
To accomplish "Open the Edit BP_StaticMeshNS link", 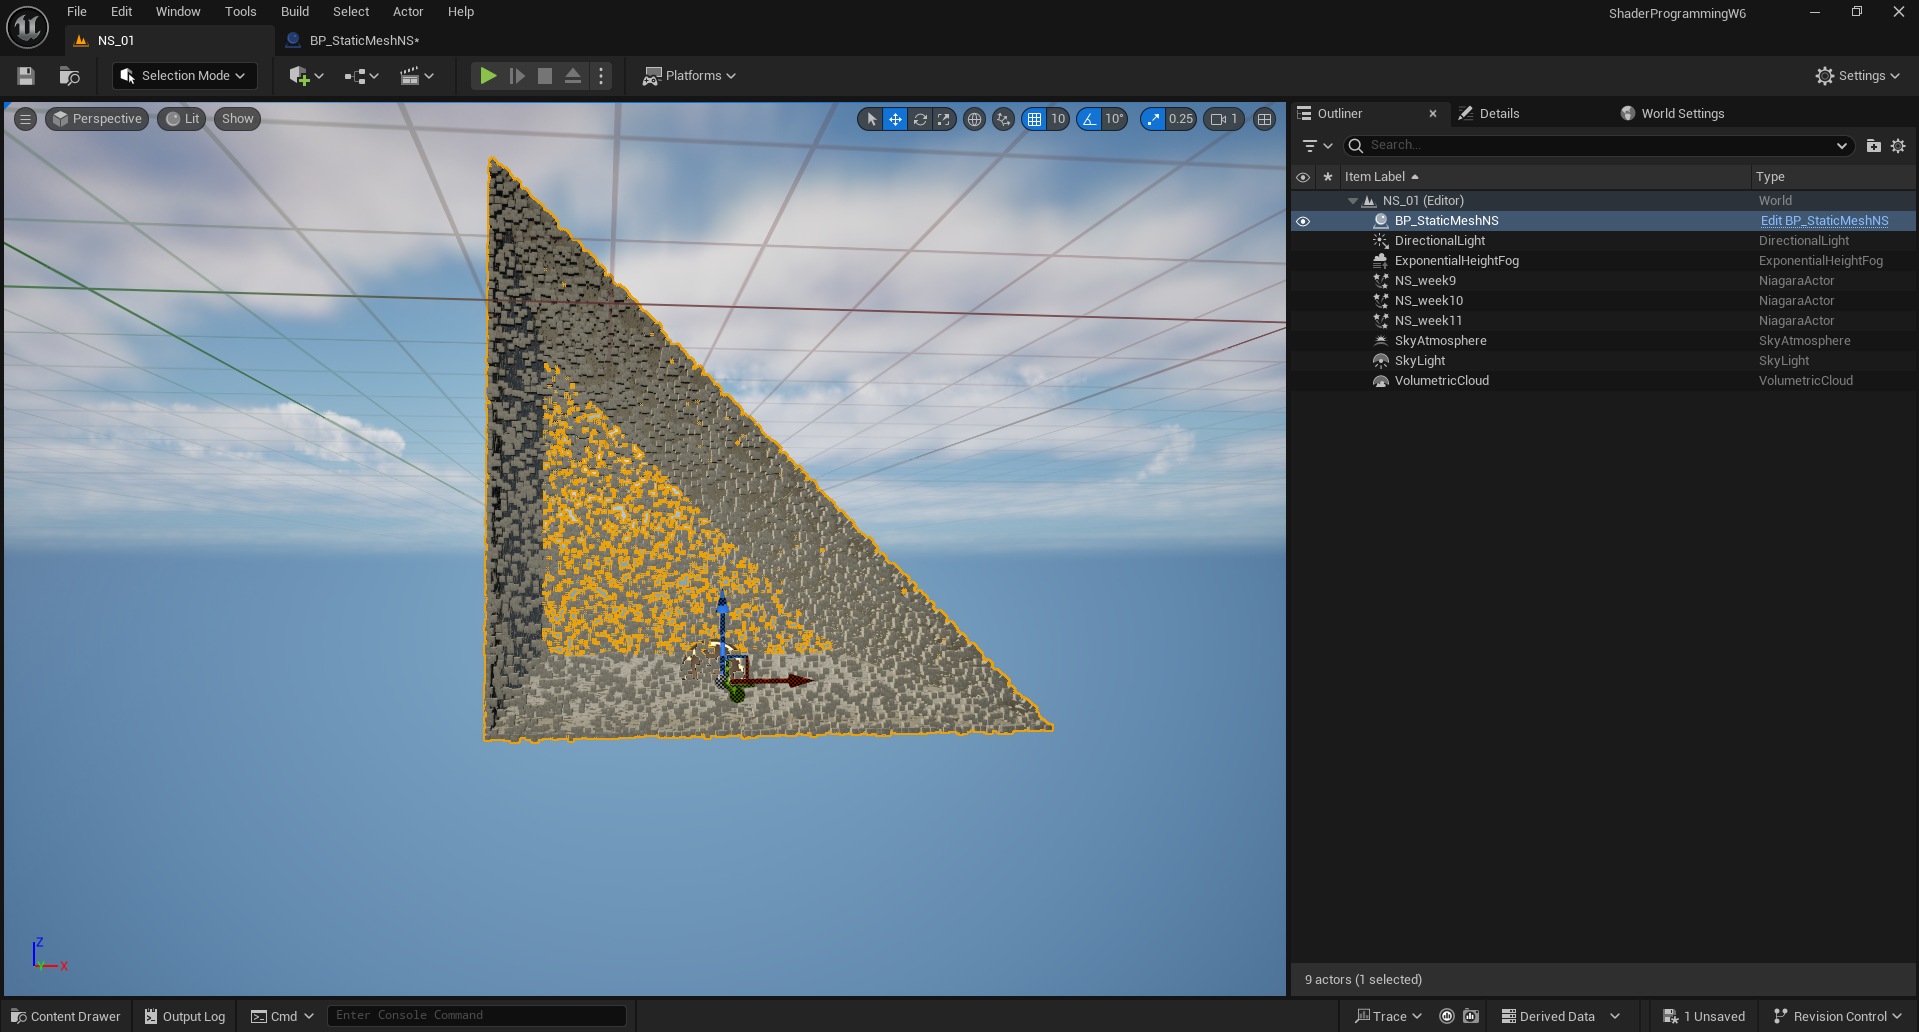I will 1824,221.
